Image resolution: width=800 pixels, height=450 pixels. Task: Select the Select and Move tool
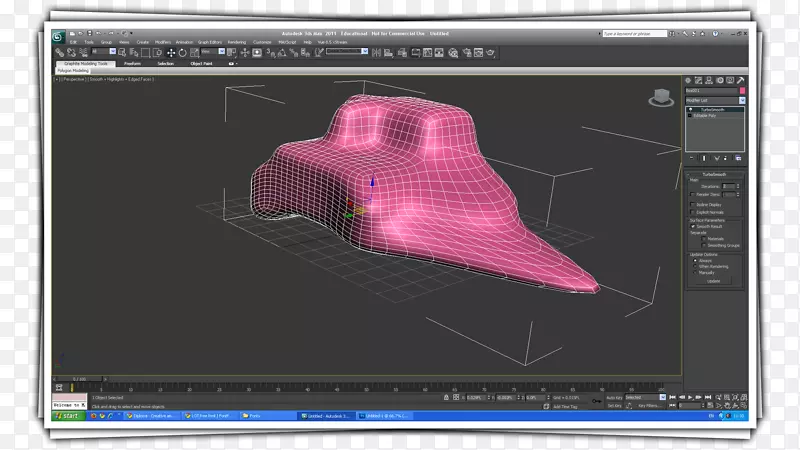tap(171, 53)
